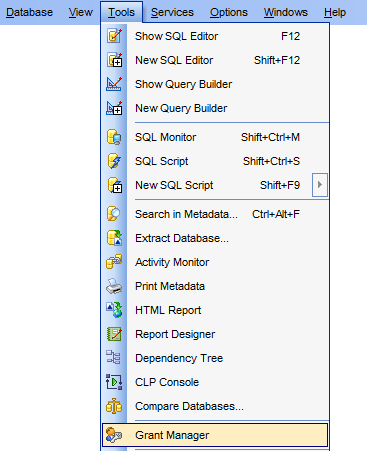Click the New SQL Editor icon
Viewport: 367px width, 451px height.
point(114,60)
